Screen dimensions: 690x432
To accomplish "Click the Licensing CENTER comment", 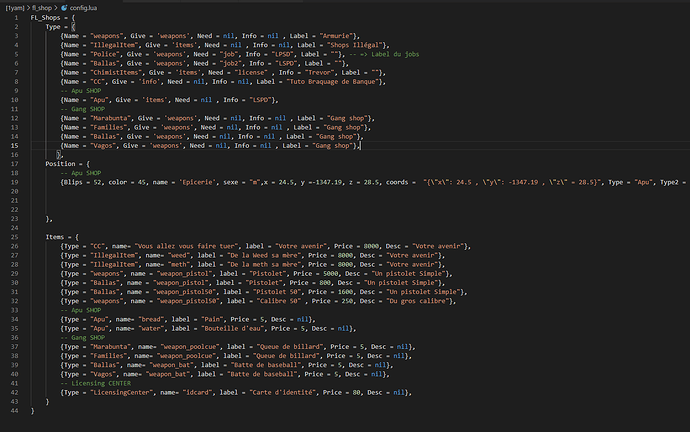I will coord(97,382).
